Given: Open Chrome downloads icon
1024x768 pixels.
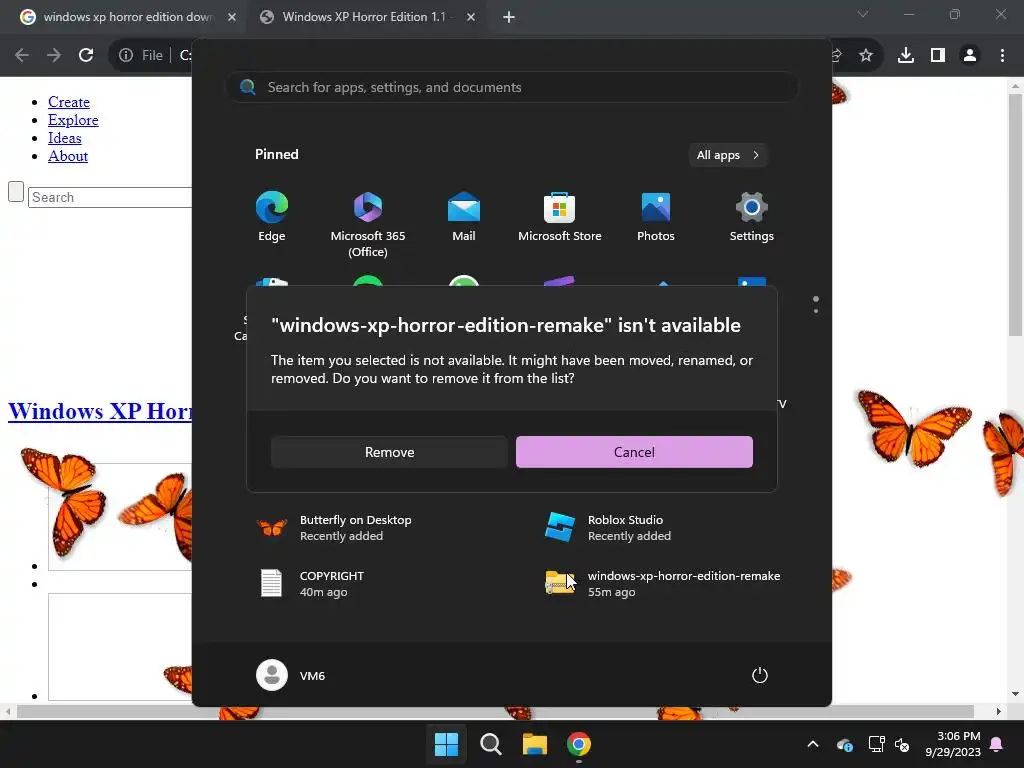Looking at the screenshot, I should coord(906,55).
